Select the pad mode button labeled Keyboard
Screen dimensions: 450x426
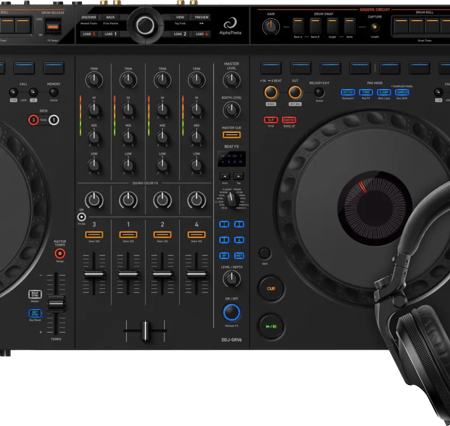pos(348,92)
